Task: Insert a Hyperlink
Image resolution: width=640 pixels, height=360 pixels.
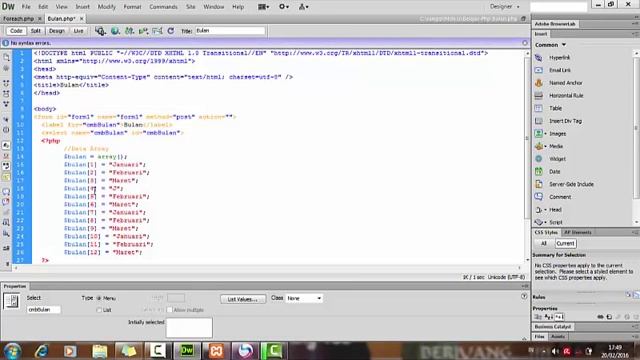Action: (559, 58)
